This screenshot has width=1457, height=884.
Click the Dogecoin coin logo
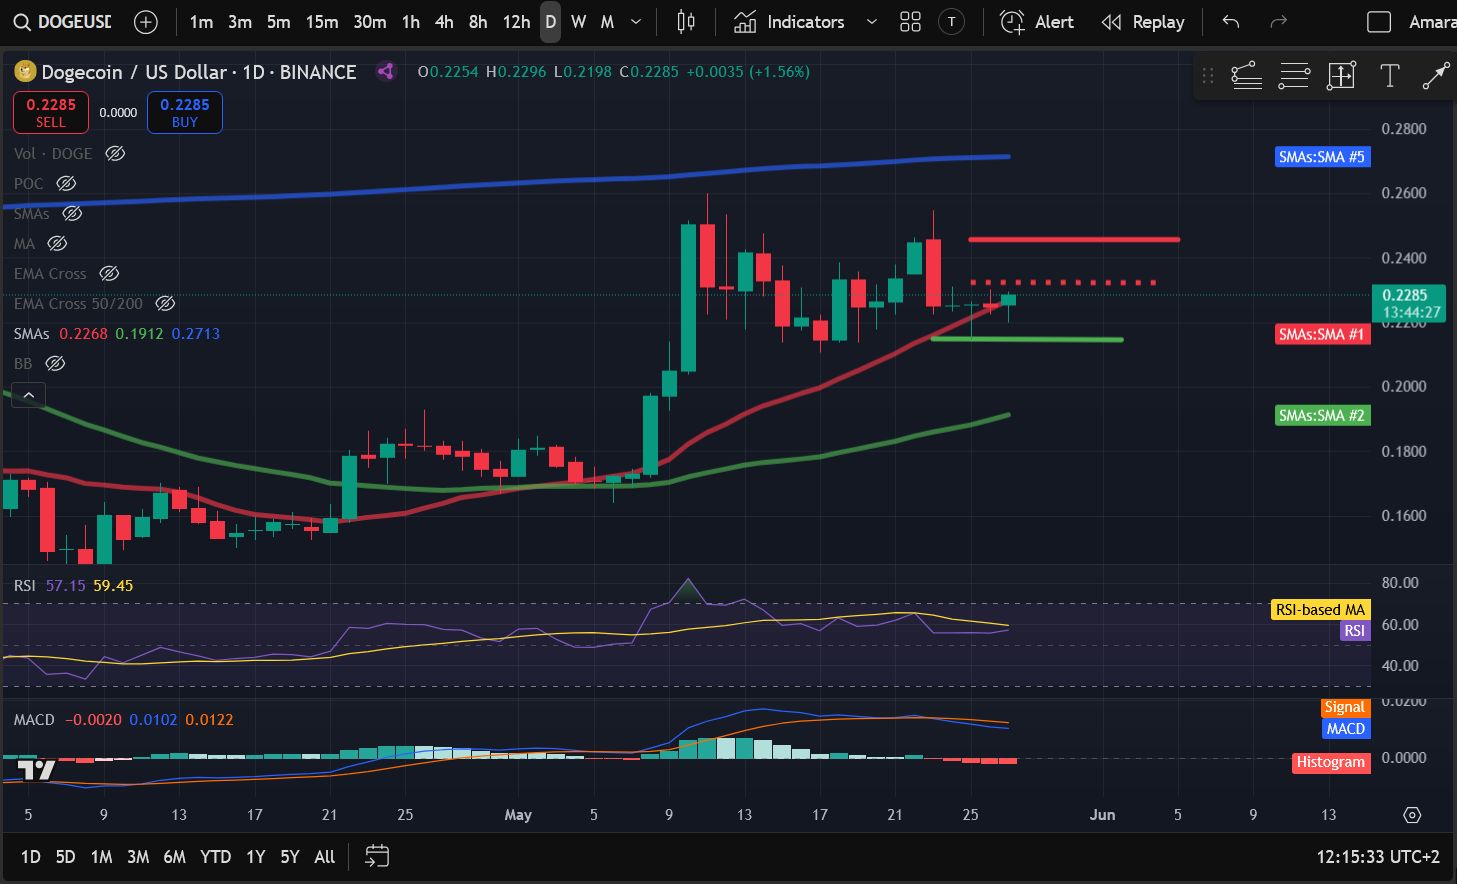coord(25,72)
